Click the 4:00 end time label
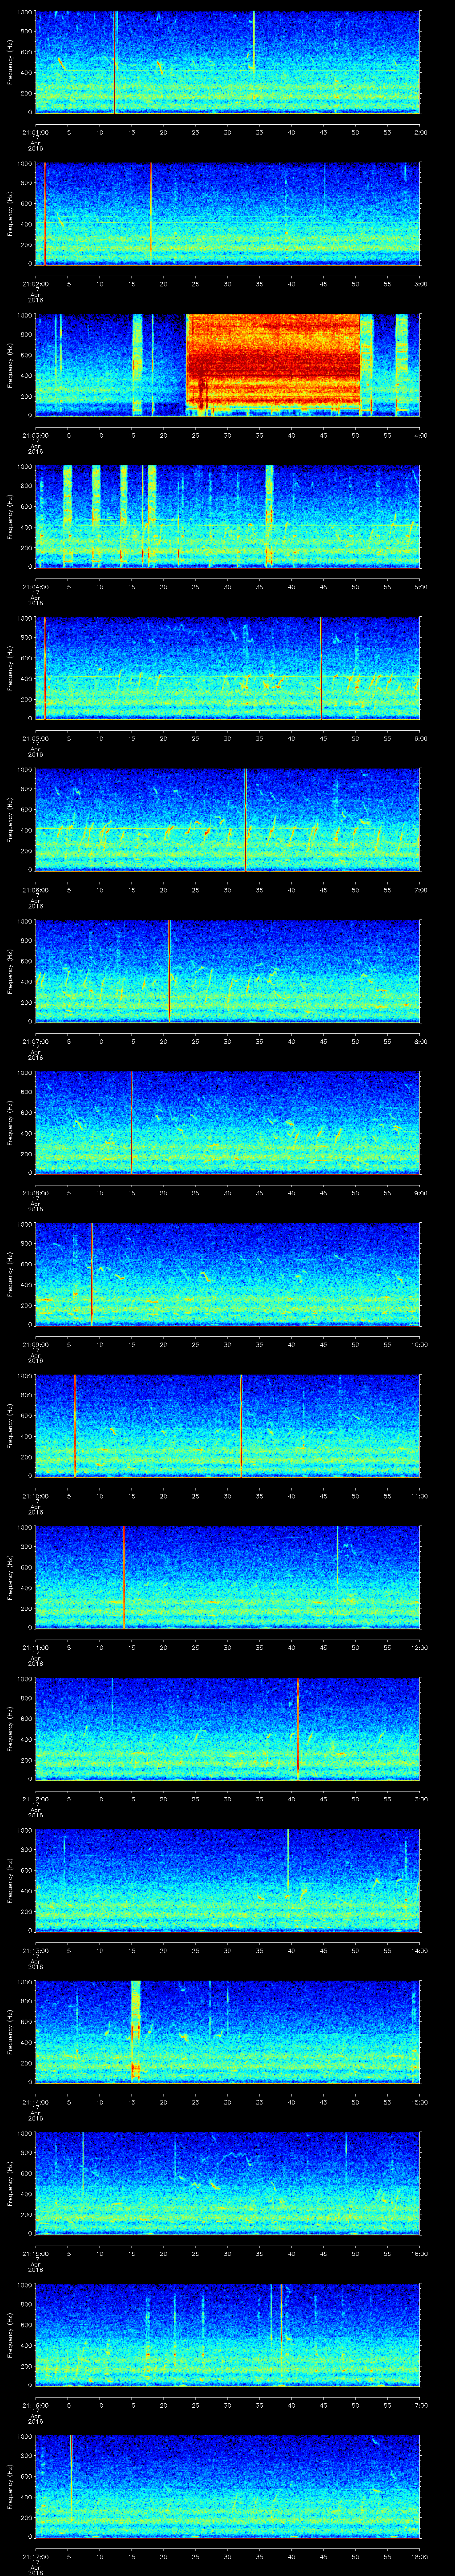This screenshot has width=455, height=2576. (420, 435)
